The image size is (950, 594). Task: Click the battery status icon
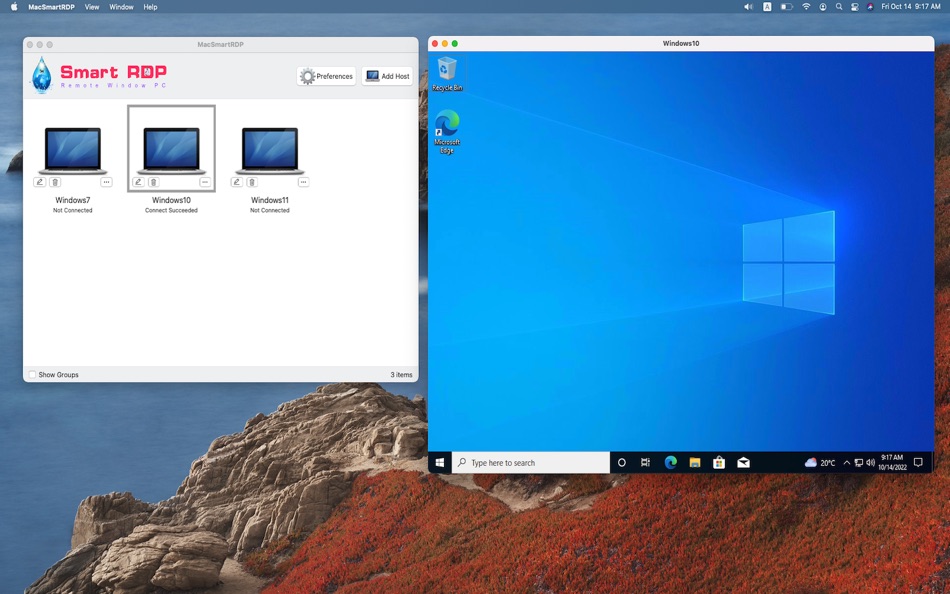[x=786, y=7]
